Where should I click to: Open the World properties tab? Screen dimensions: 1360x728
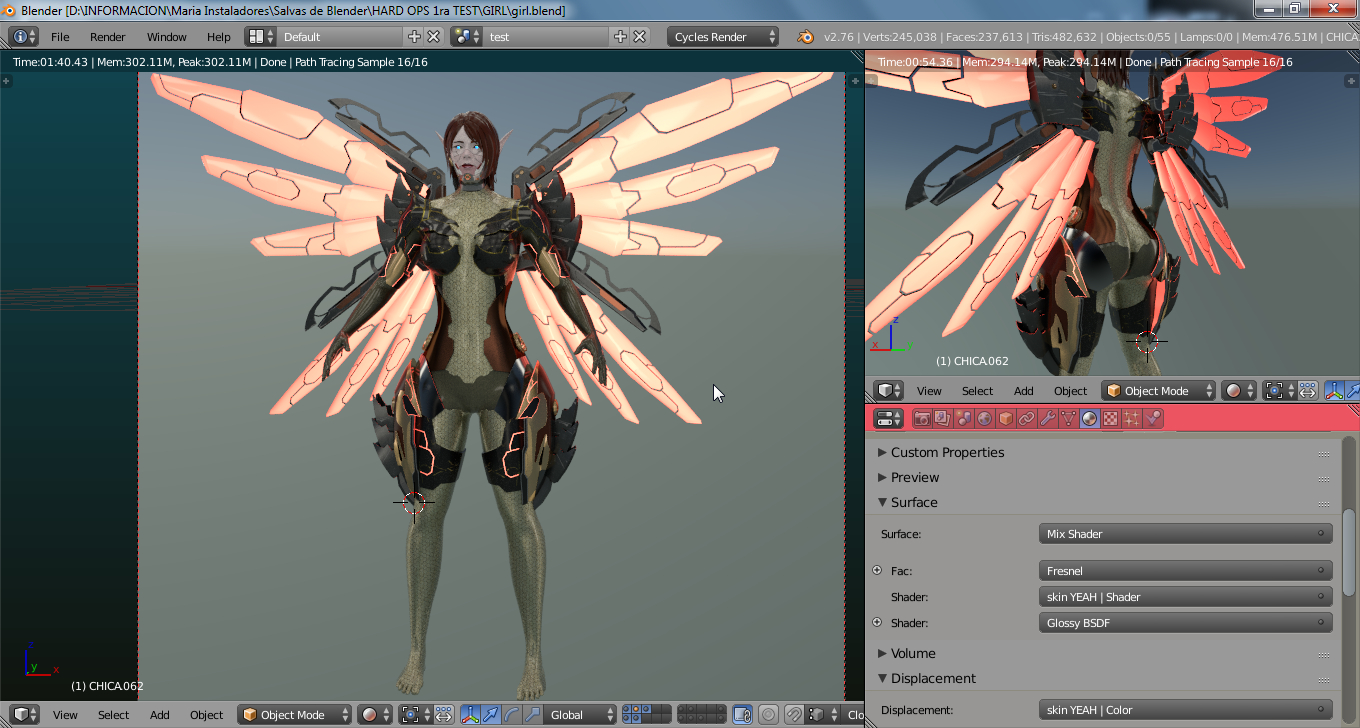(x=985, y=419)
